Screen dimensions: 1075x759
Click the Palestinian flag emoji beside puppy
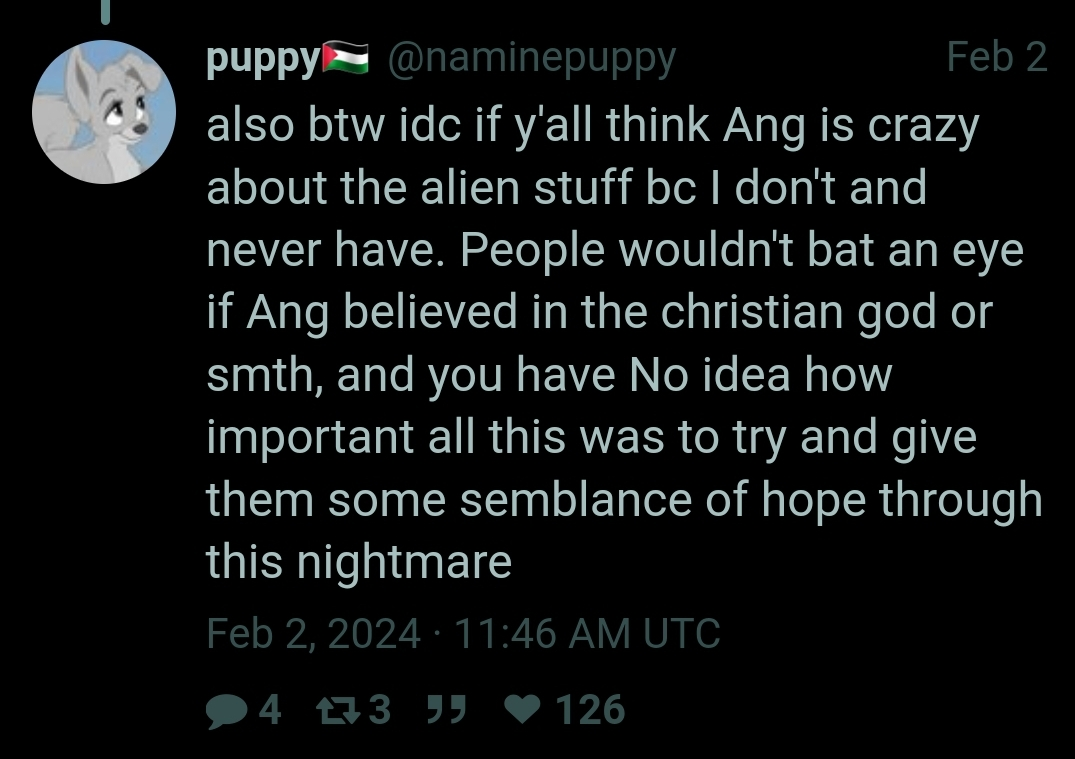pos(346,58)
